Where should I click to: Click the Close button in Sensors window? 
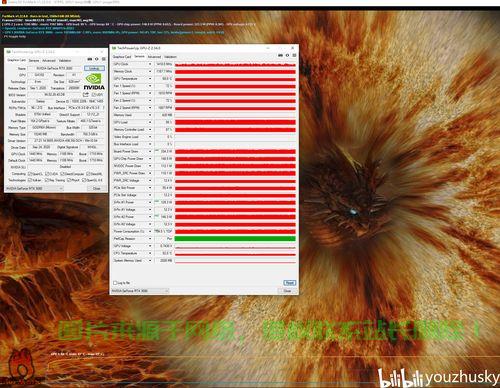(287, 291)
